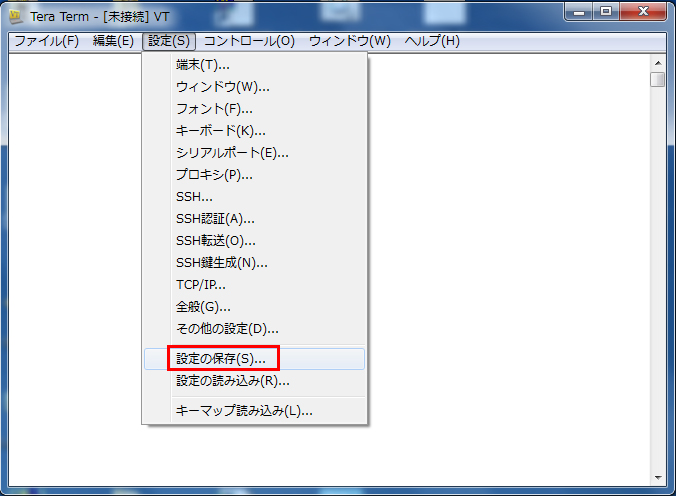Click 設定の保存(S)... to save setup
Viewport: 676px width, 496px height.
point(221,358)
